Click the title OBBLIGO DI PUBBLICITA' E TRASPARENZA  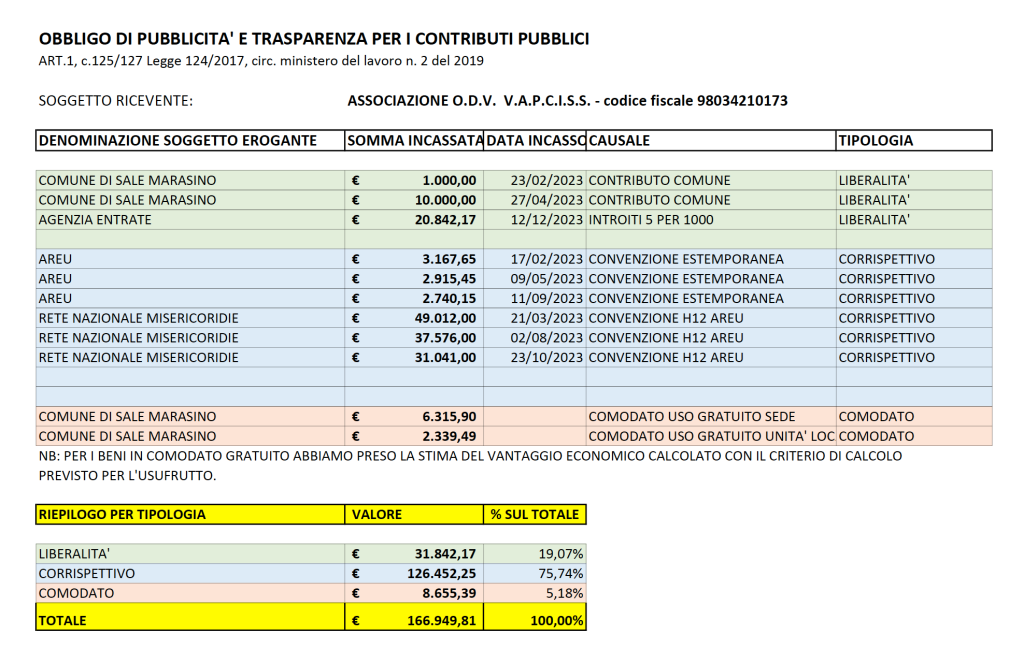tap(313, 39)
